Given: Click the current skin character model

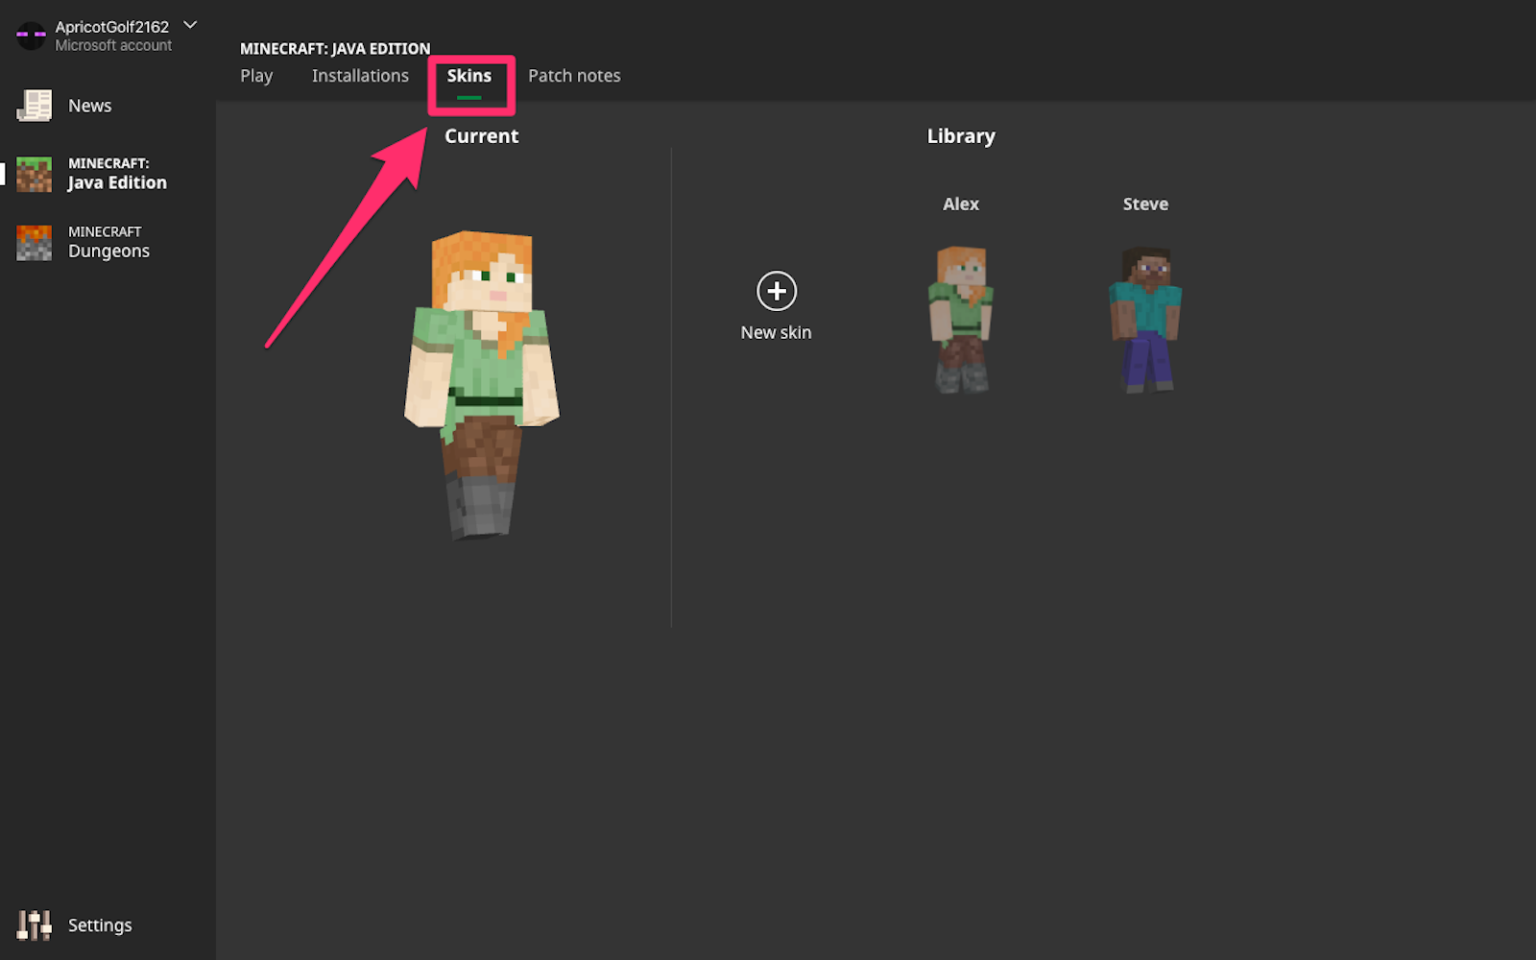Looking at the screenshot, I should [481, 385].
